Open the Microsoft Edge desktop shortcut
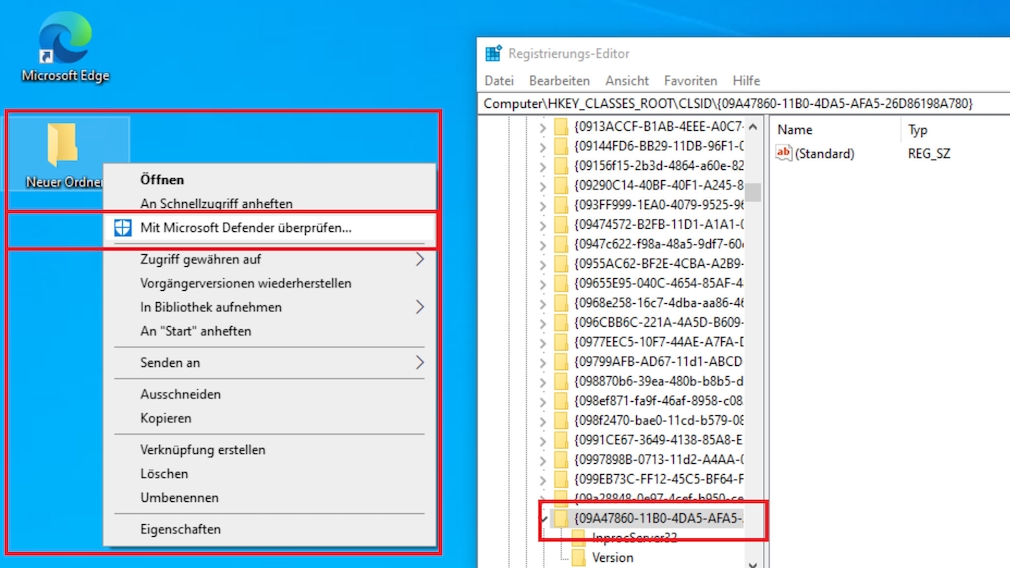This screenshot has width=1010, height=568. pos(64,46)
